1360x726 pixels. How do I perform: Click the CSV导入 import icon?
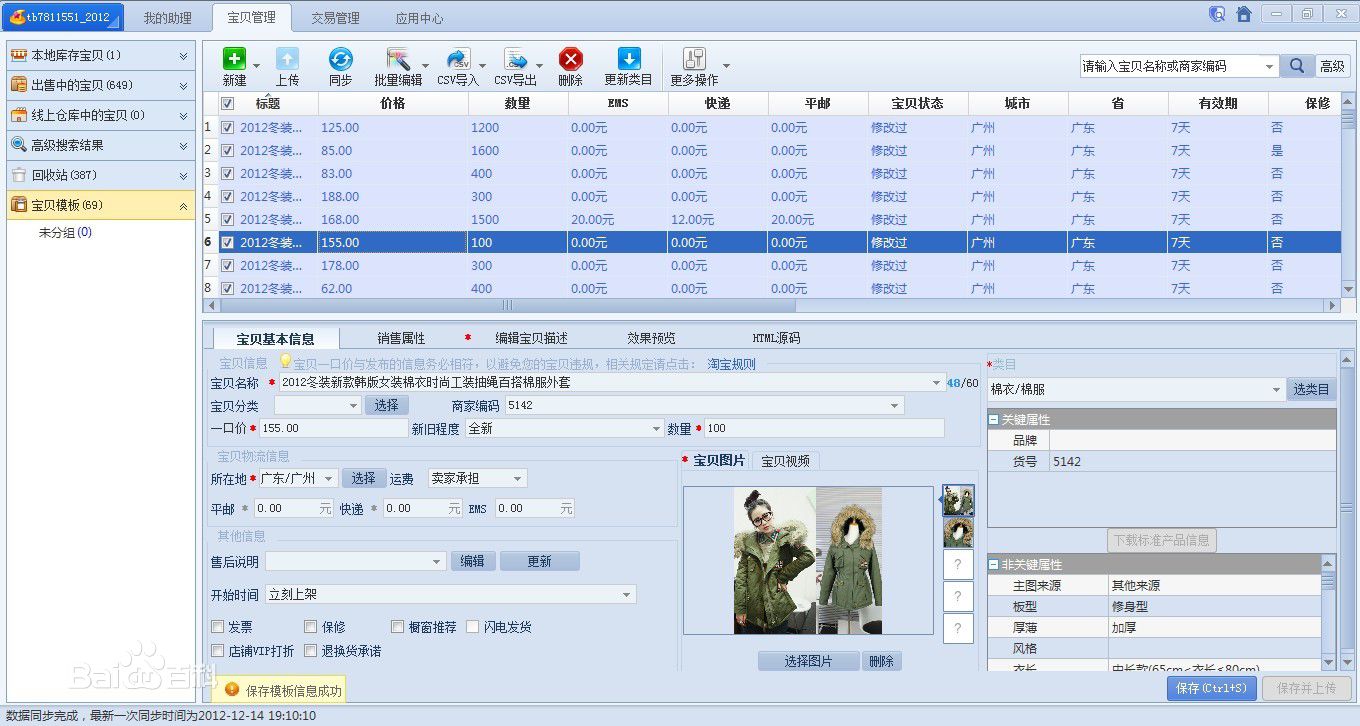(457, 59)
